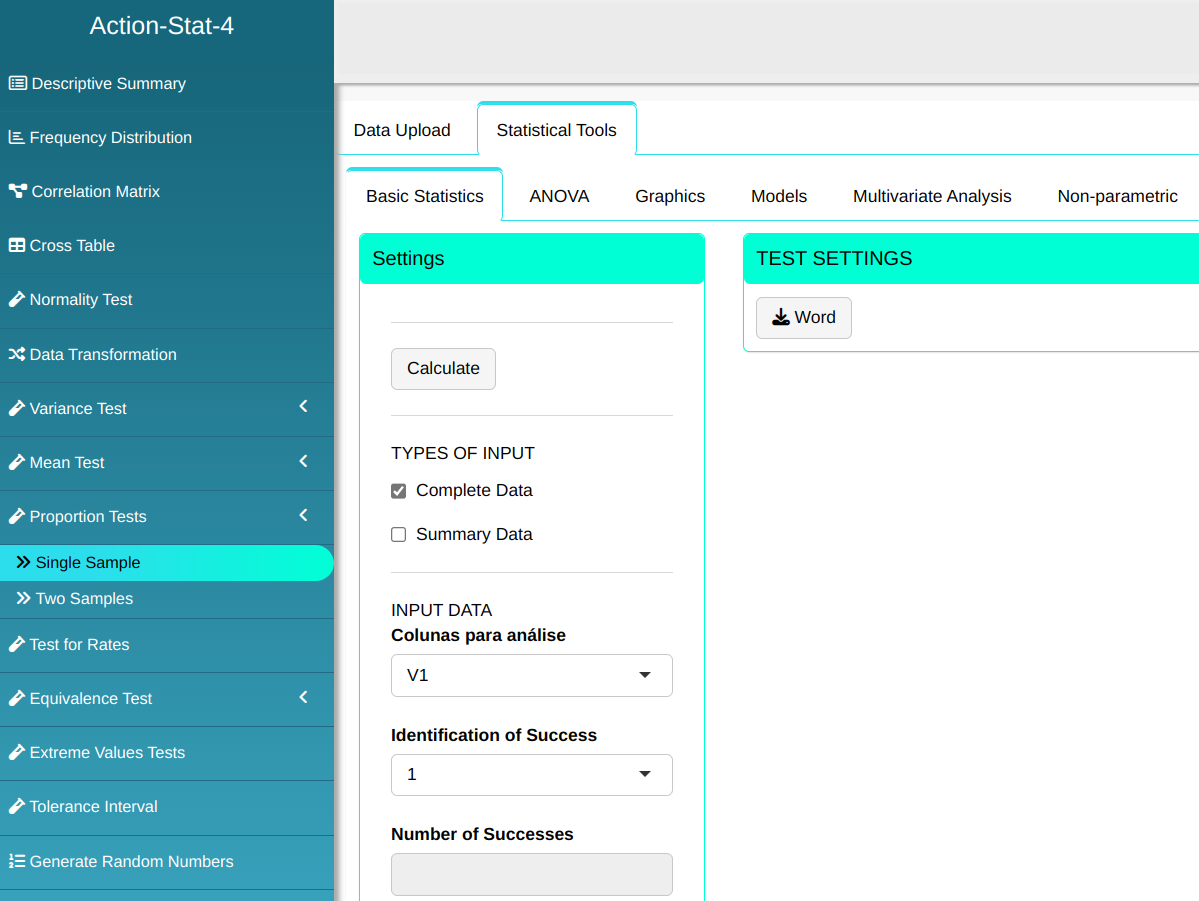Uncheck the Complete Data checkbox

click(x=399, y=491)
